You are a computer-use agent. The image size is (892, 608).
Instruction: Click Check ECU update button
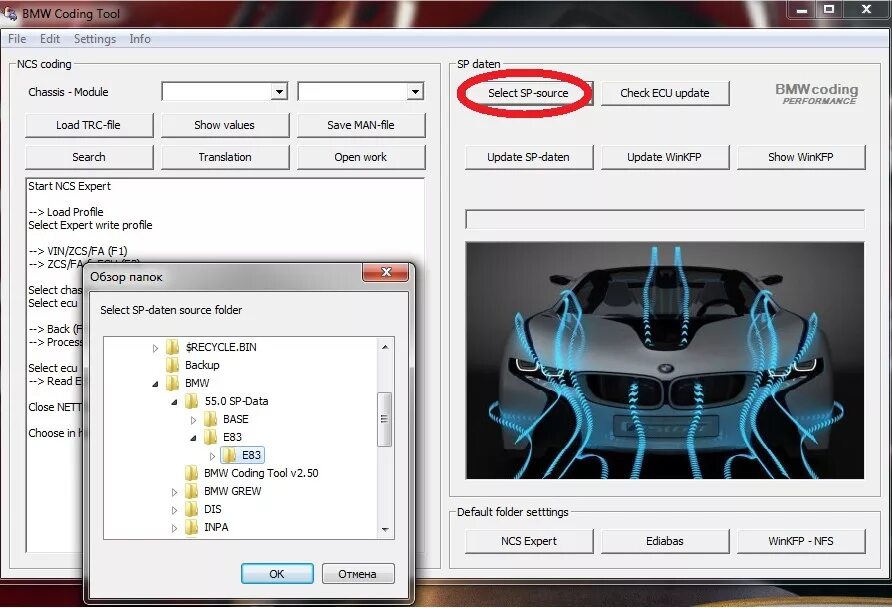(x=664, y=93)
